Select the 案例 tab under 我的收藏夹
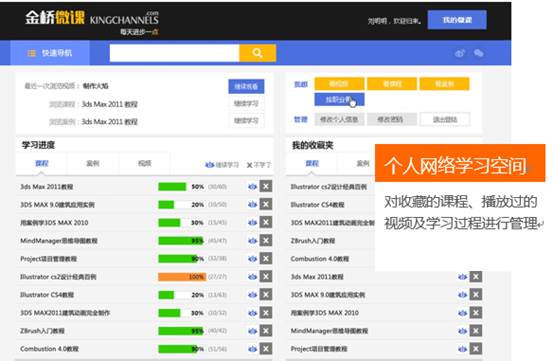Image resolution: width=554 pixels, height=361 pixels. (x=363, y=163)
